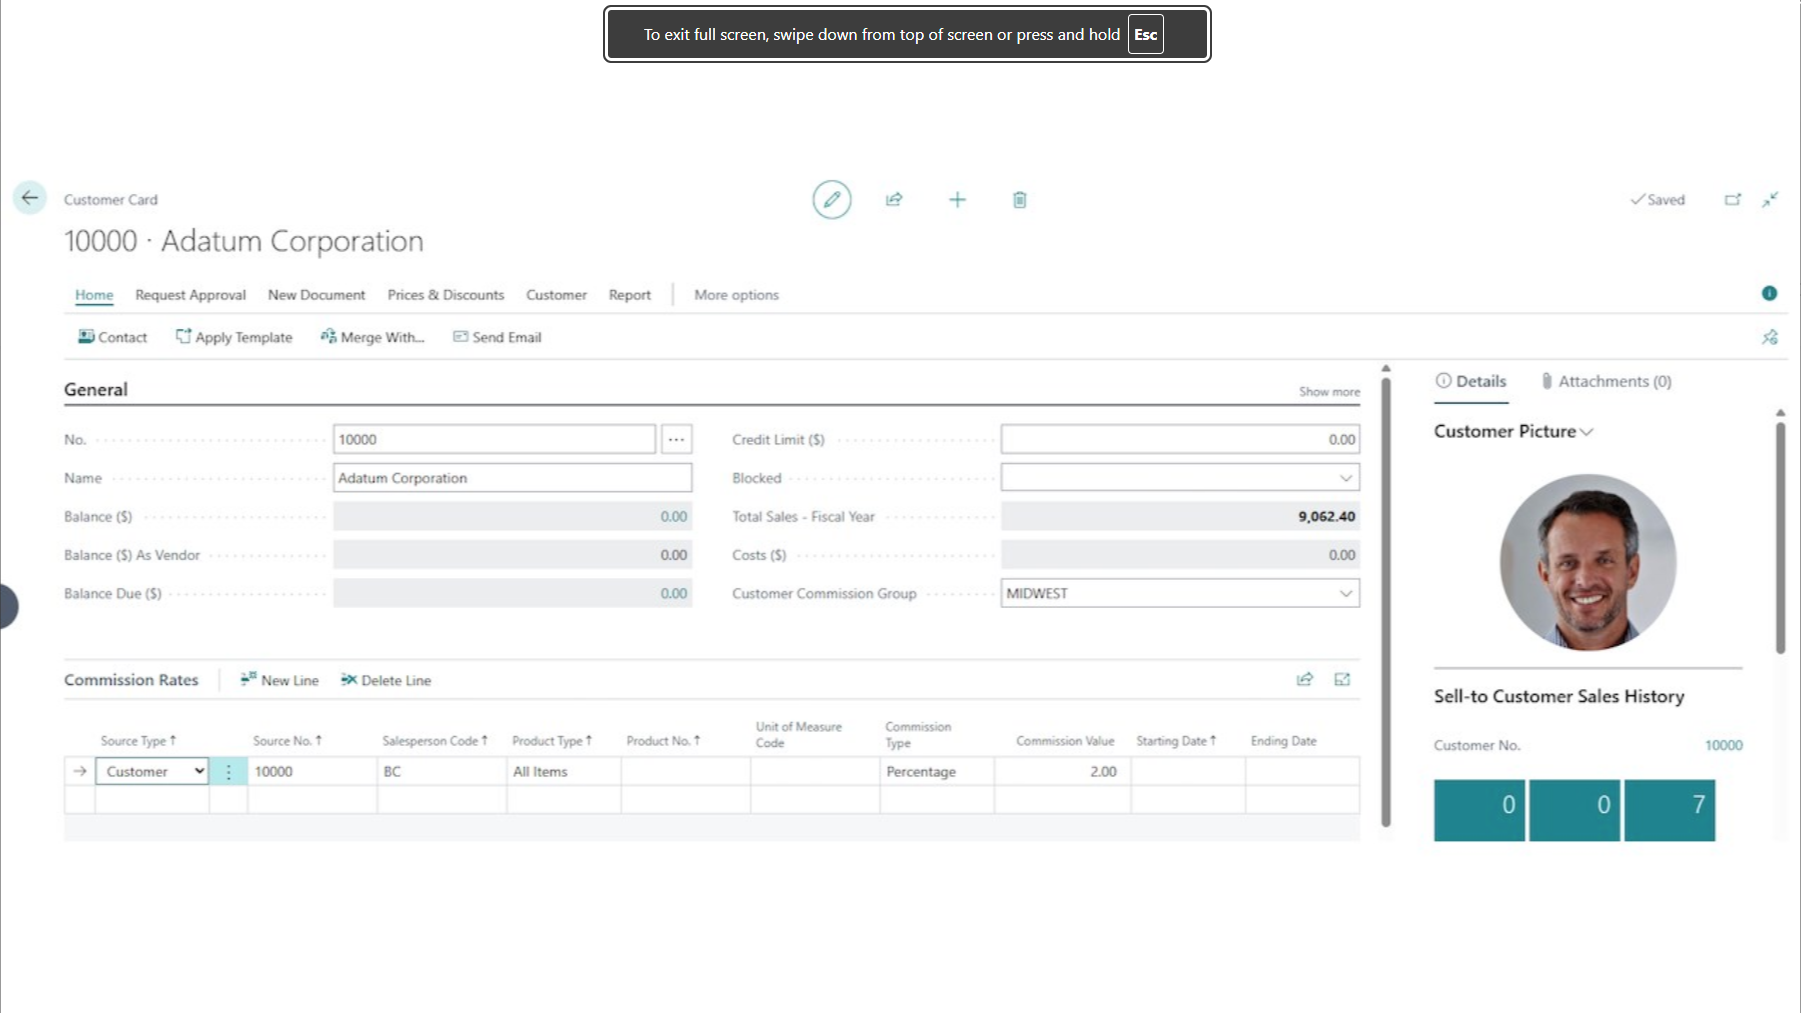Expand the Commission Rates section icon
The image size is (1801, 1013).
1342,680
